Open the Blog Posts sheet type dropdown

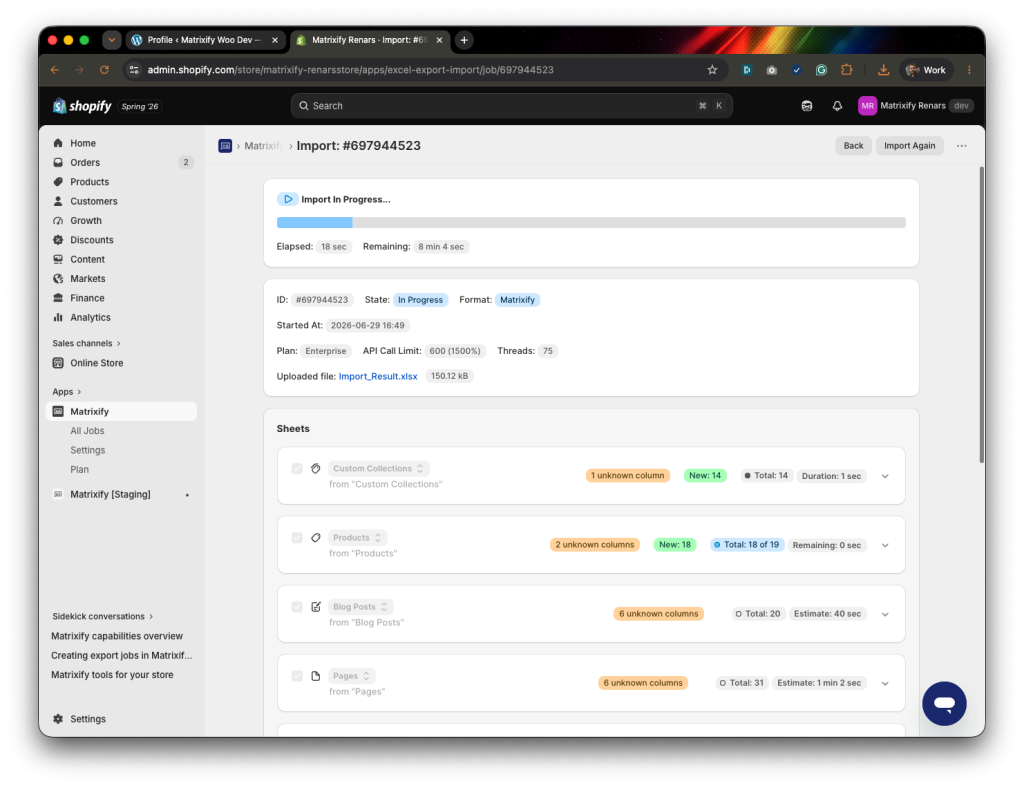click(360, 607)
